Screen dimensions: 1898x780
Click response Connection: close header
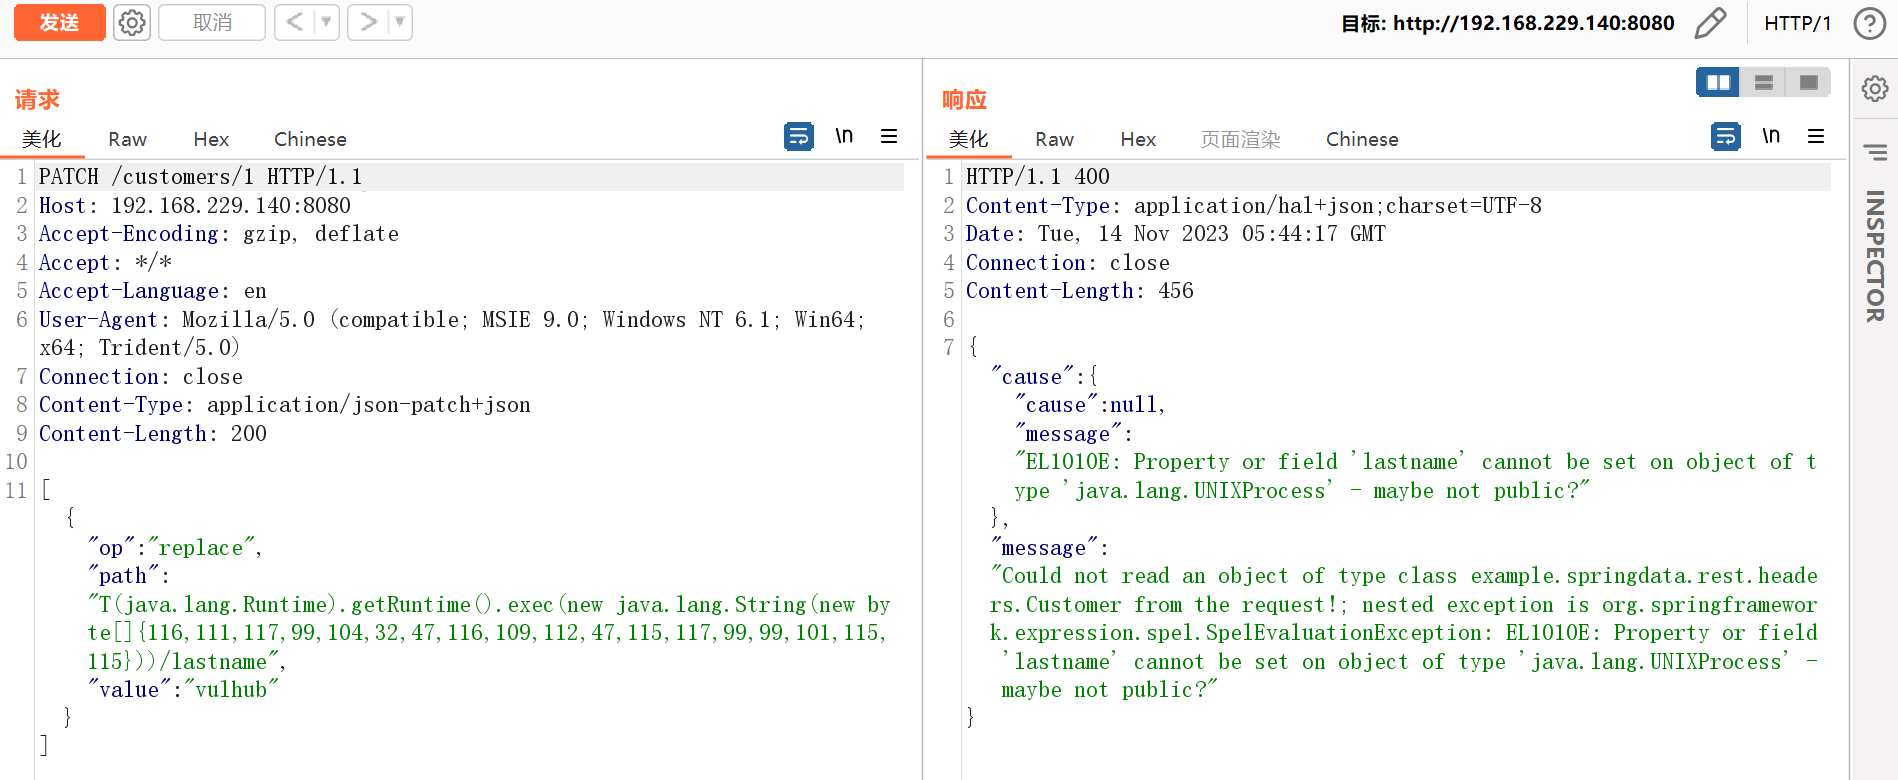pos(1067,263)
